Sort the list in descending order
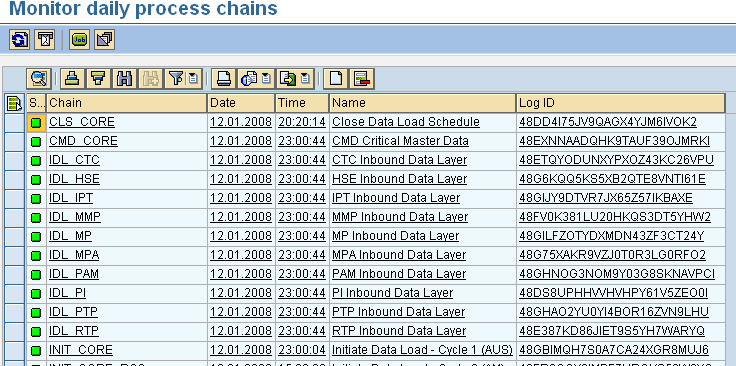The image size is (736, 366). 98,79
